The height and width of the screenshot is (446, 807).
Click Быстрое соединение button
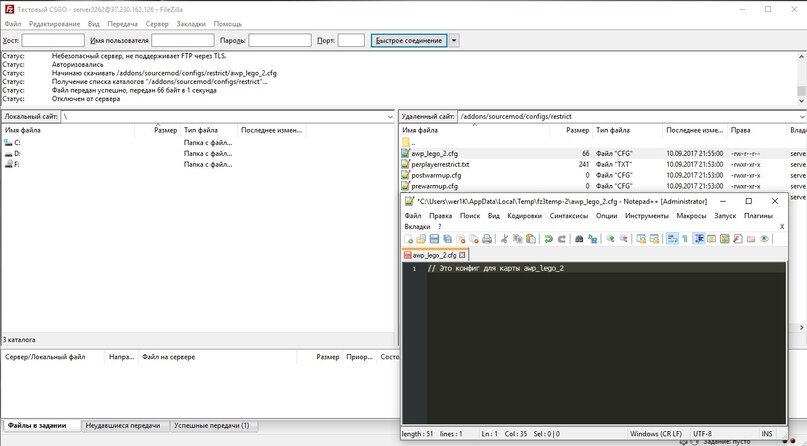409,40
